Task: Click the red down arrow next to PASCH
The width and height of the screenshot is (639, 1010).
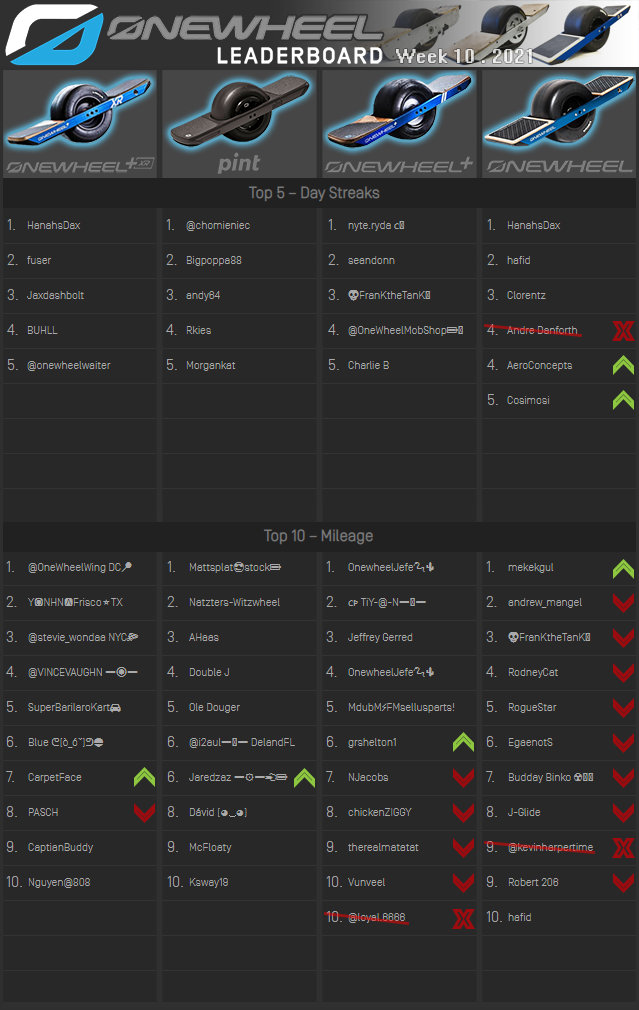Action: tap(144, 812)
